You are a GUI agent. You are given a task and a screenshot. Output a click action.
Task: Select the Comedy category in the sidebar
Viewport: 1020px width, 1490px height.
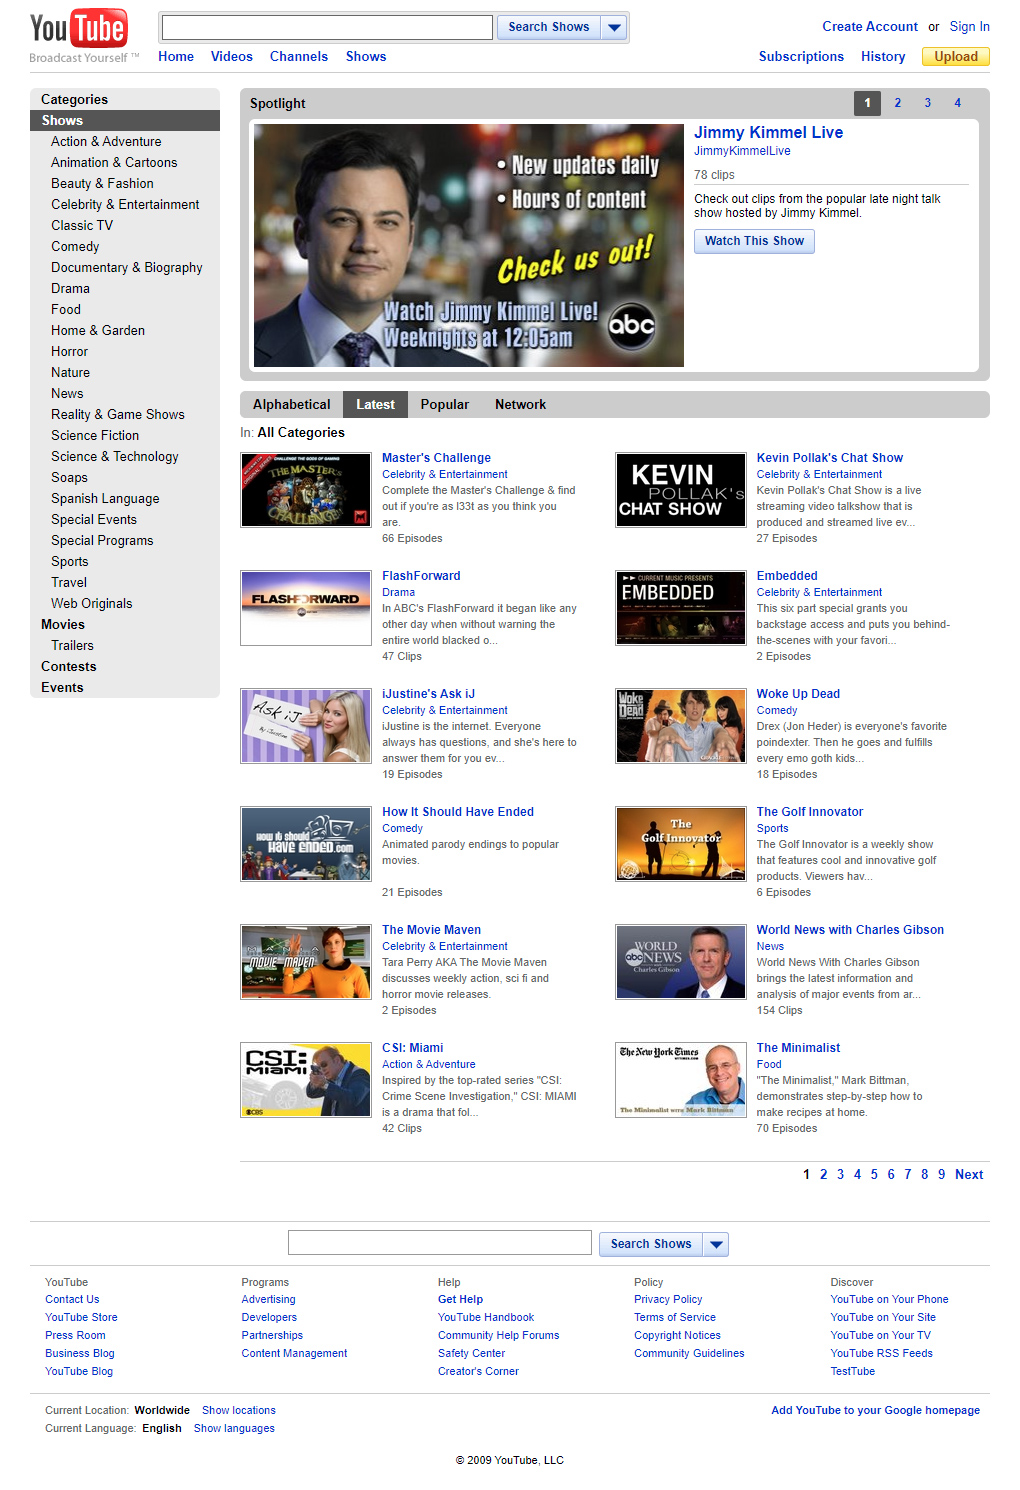(75, 247)
